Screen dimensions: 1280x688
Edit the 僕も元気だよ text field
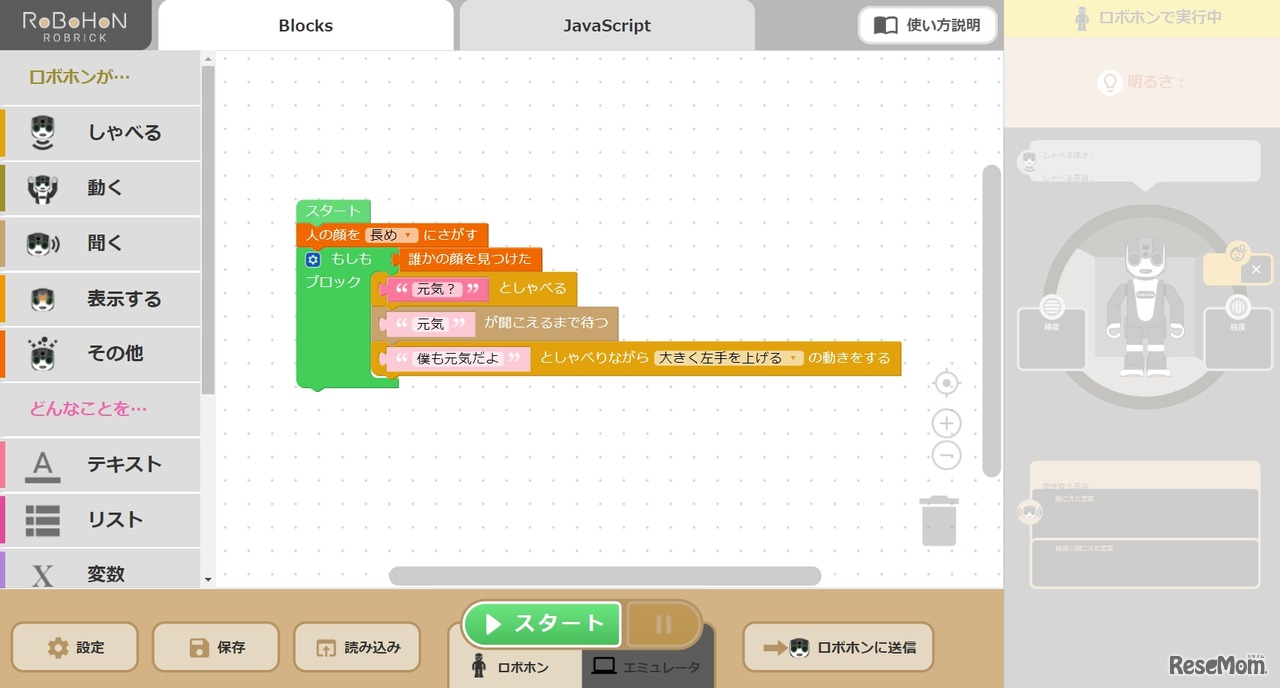click(x=458, y=358)
